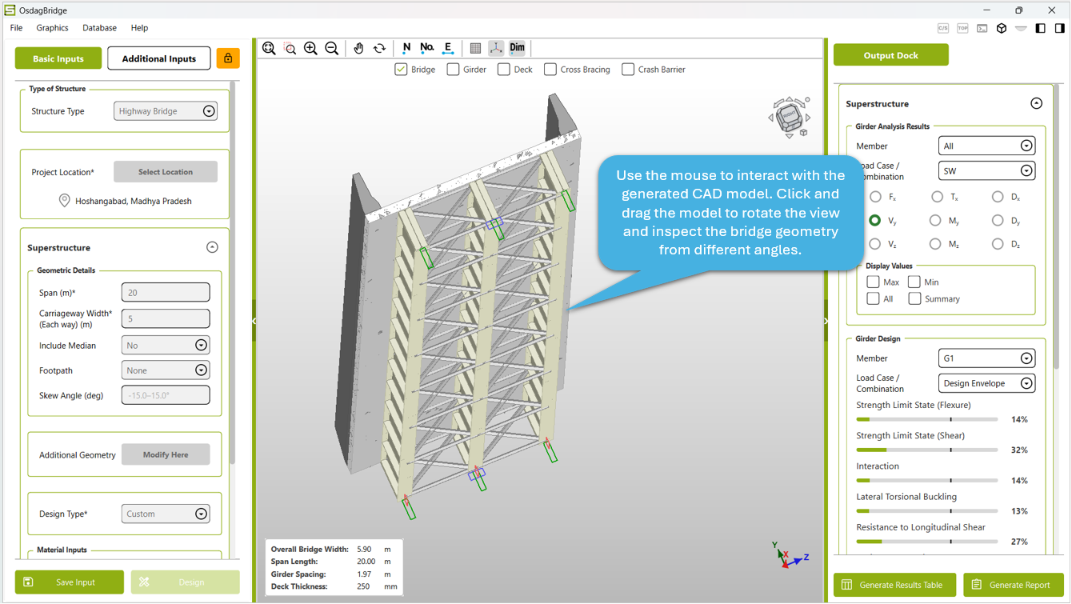Check the Min display values checkbox
The width and height of the screenshot is (1071, 604).
[914, 282]
